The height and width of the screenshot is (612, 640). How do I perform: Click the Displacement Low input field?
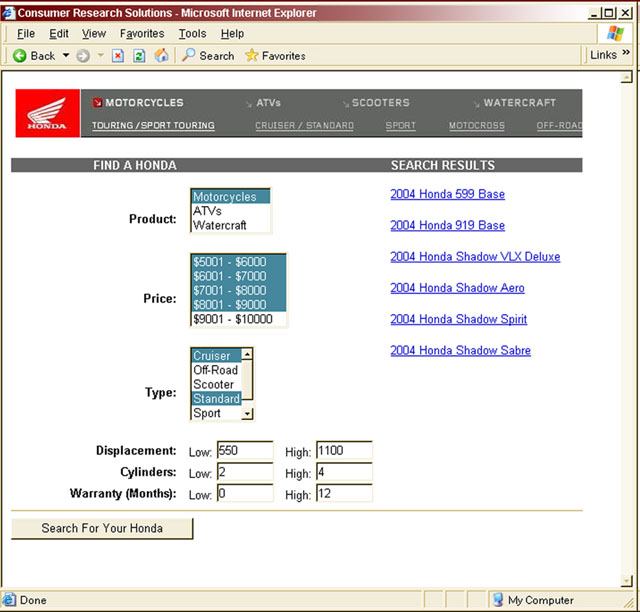pos(245,450)
